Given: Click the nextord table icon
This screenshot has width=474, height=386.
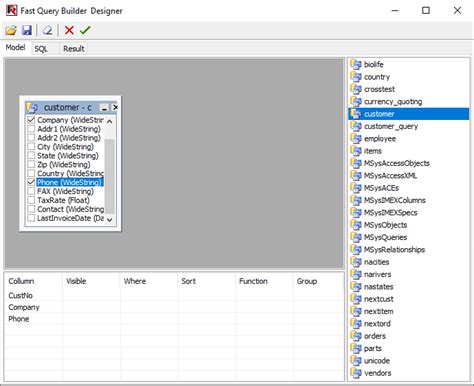Looking at the screenshot, I should pyautogui.click(x=356, y=323).
